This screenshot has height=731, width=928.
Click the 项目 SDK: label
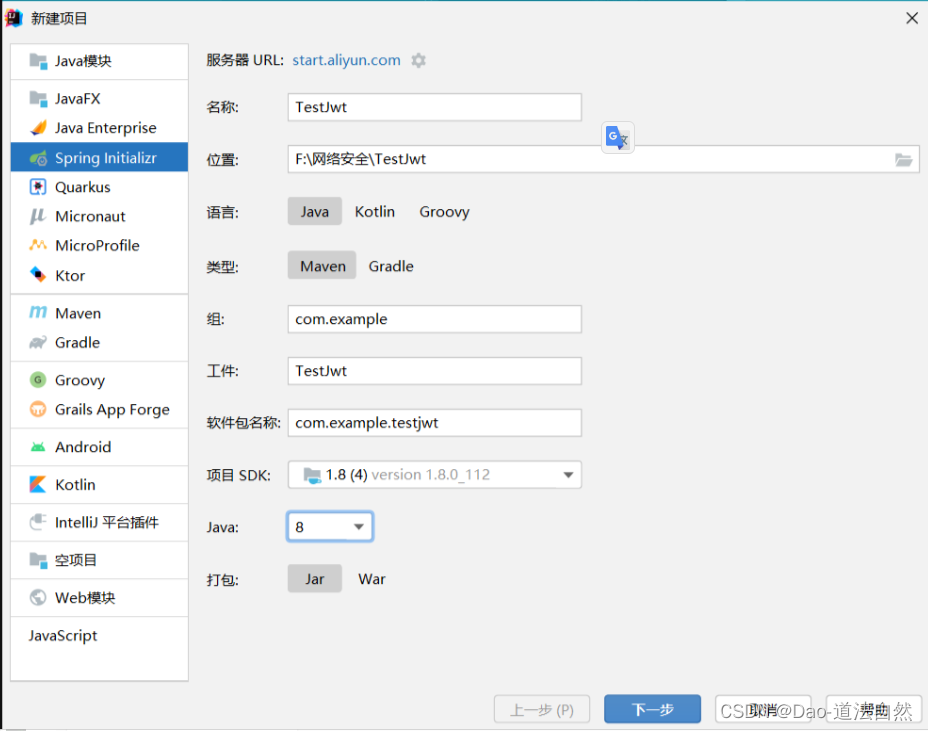(239, 475)
